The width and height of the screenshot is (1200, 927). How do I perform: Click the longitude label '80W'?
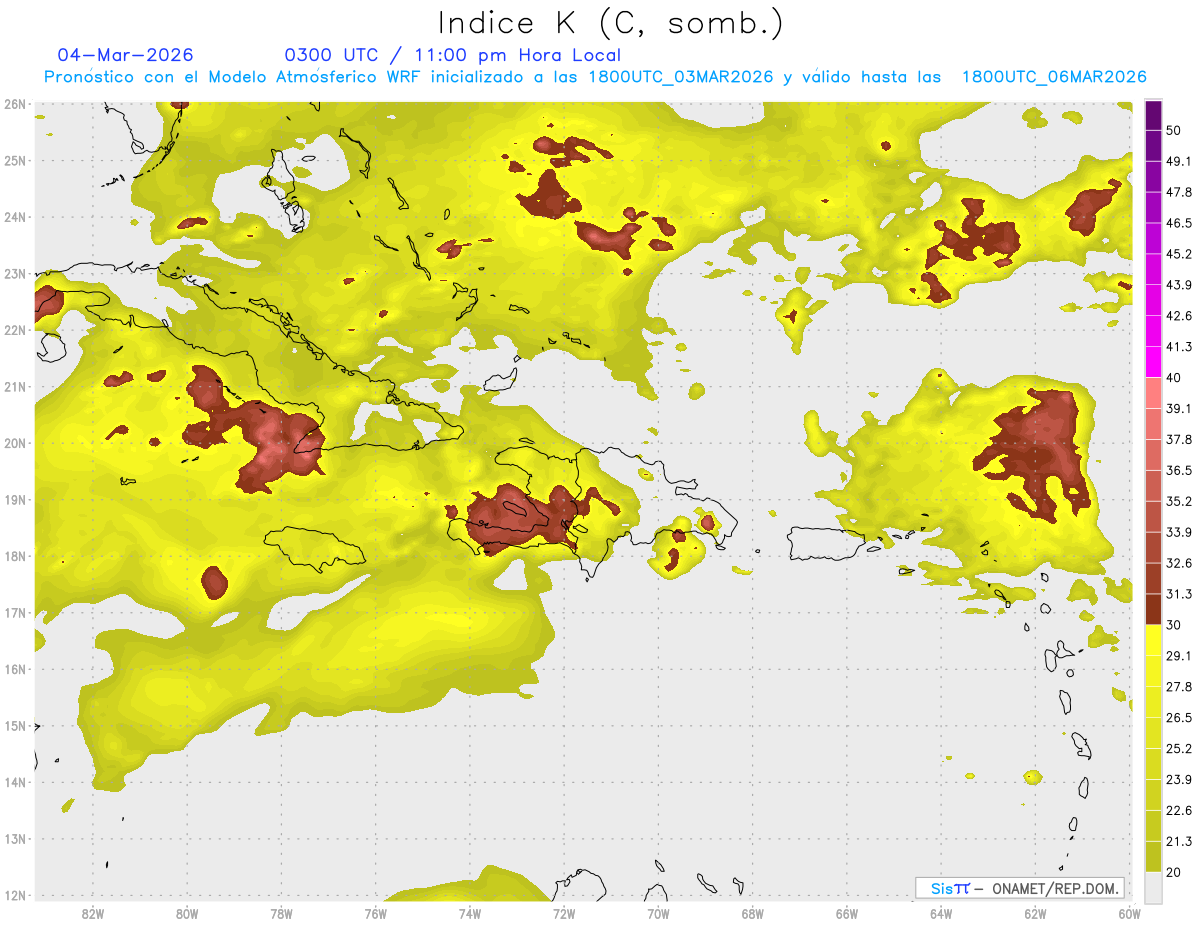[187, 913]
